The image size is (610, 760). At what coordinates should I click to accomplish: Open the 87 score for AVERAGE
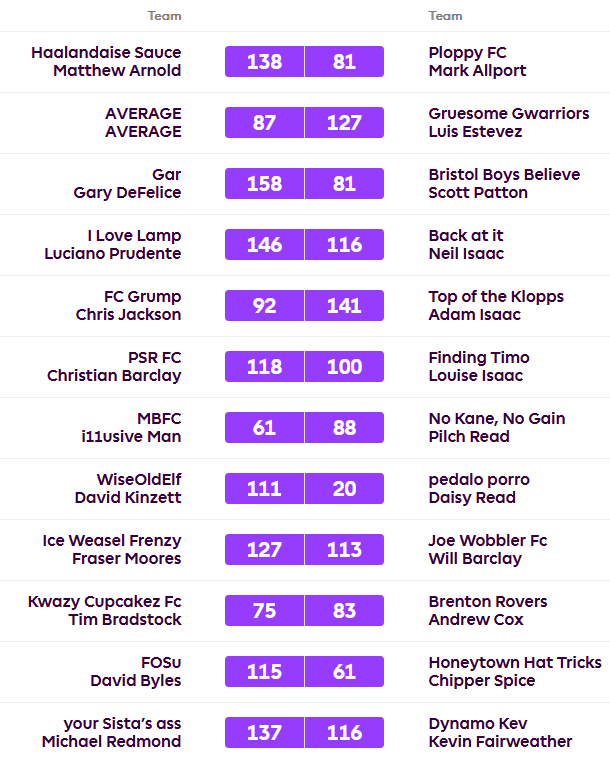pos(264,123)
